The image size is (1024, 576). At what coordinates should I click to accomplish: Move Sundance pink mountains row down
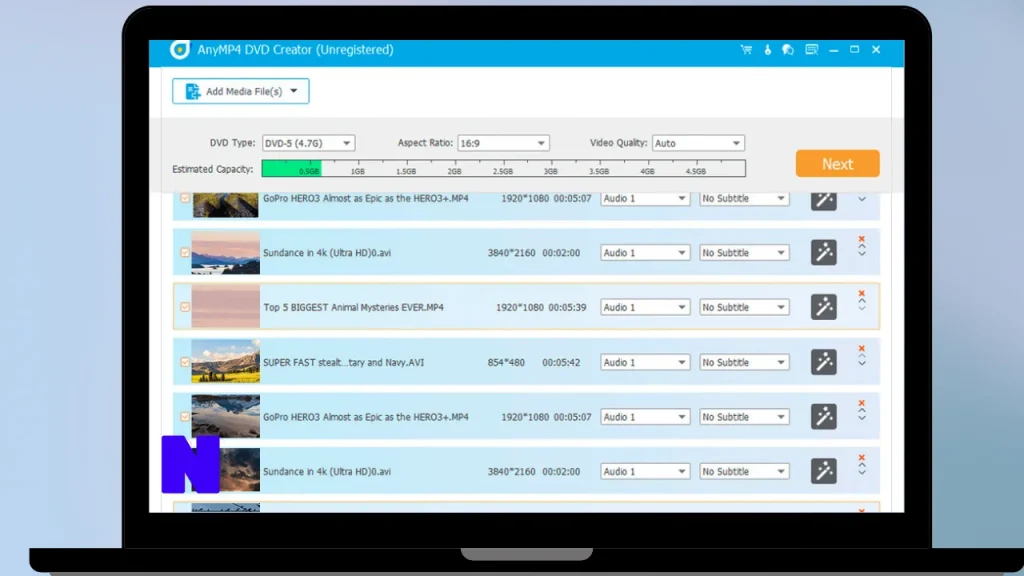[862, 253]
